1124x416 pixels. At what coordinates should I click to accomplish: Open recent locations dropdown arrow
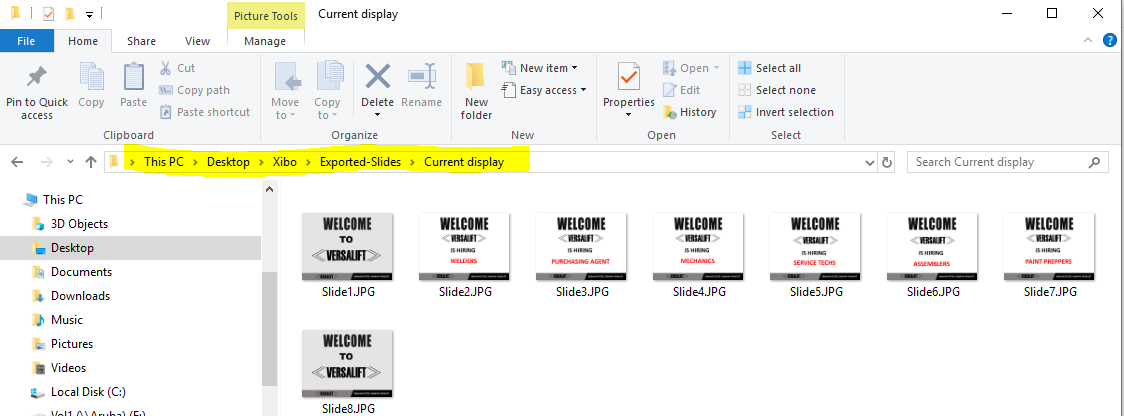point(70,162)
